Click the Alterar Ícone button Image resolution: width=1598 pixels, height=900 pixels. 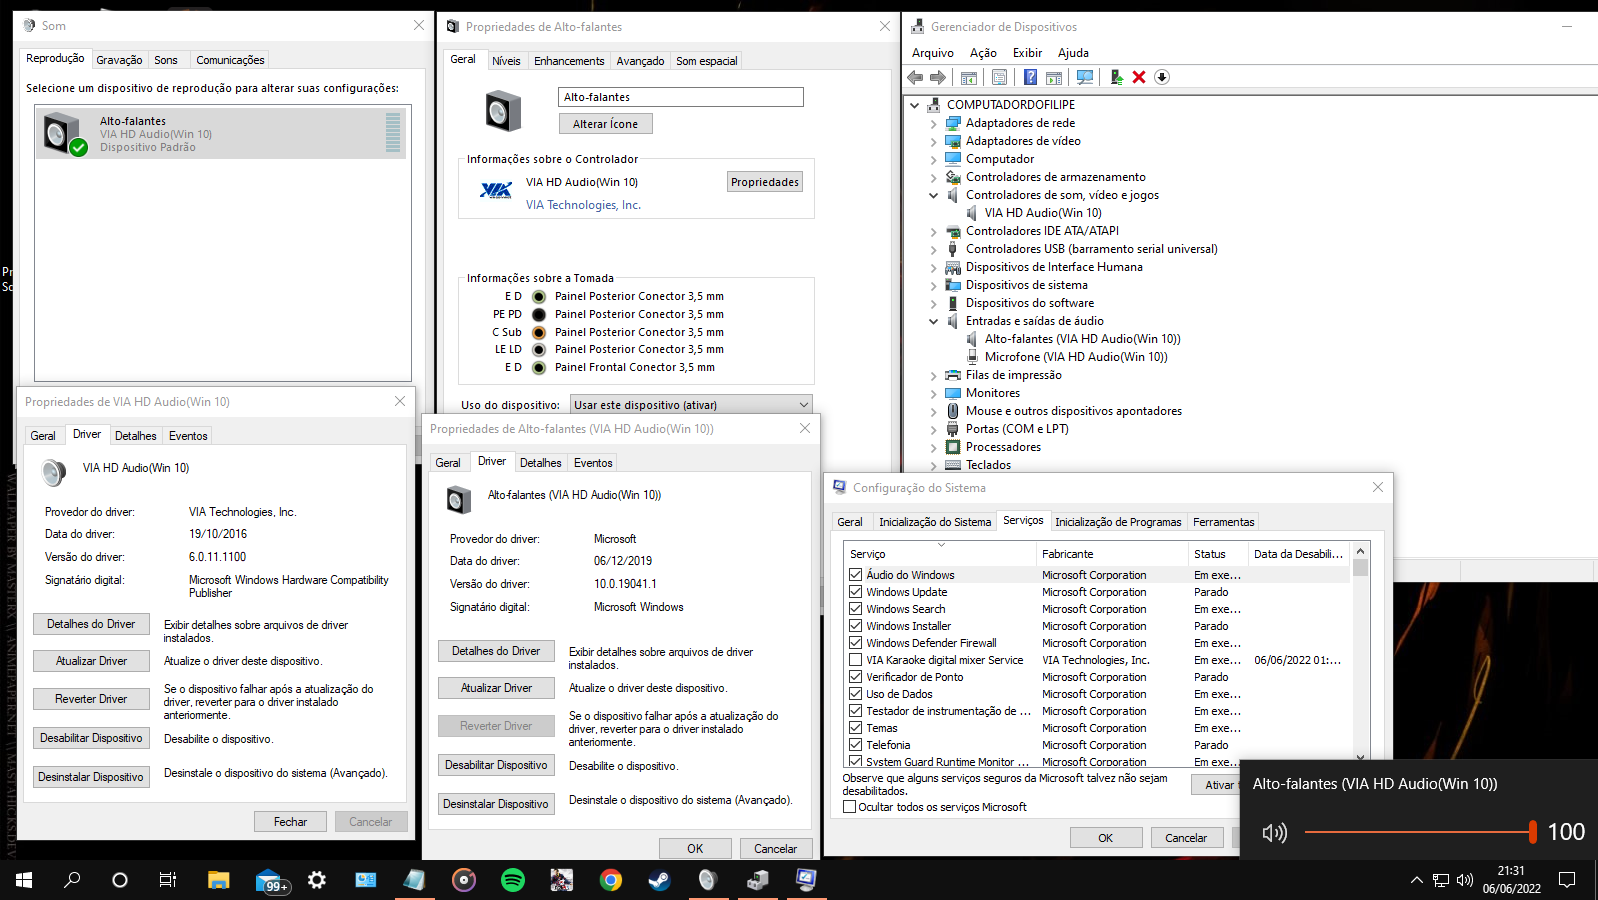pos(605,124)
